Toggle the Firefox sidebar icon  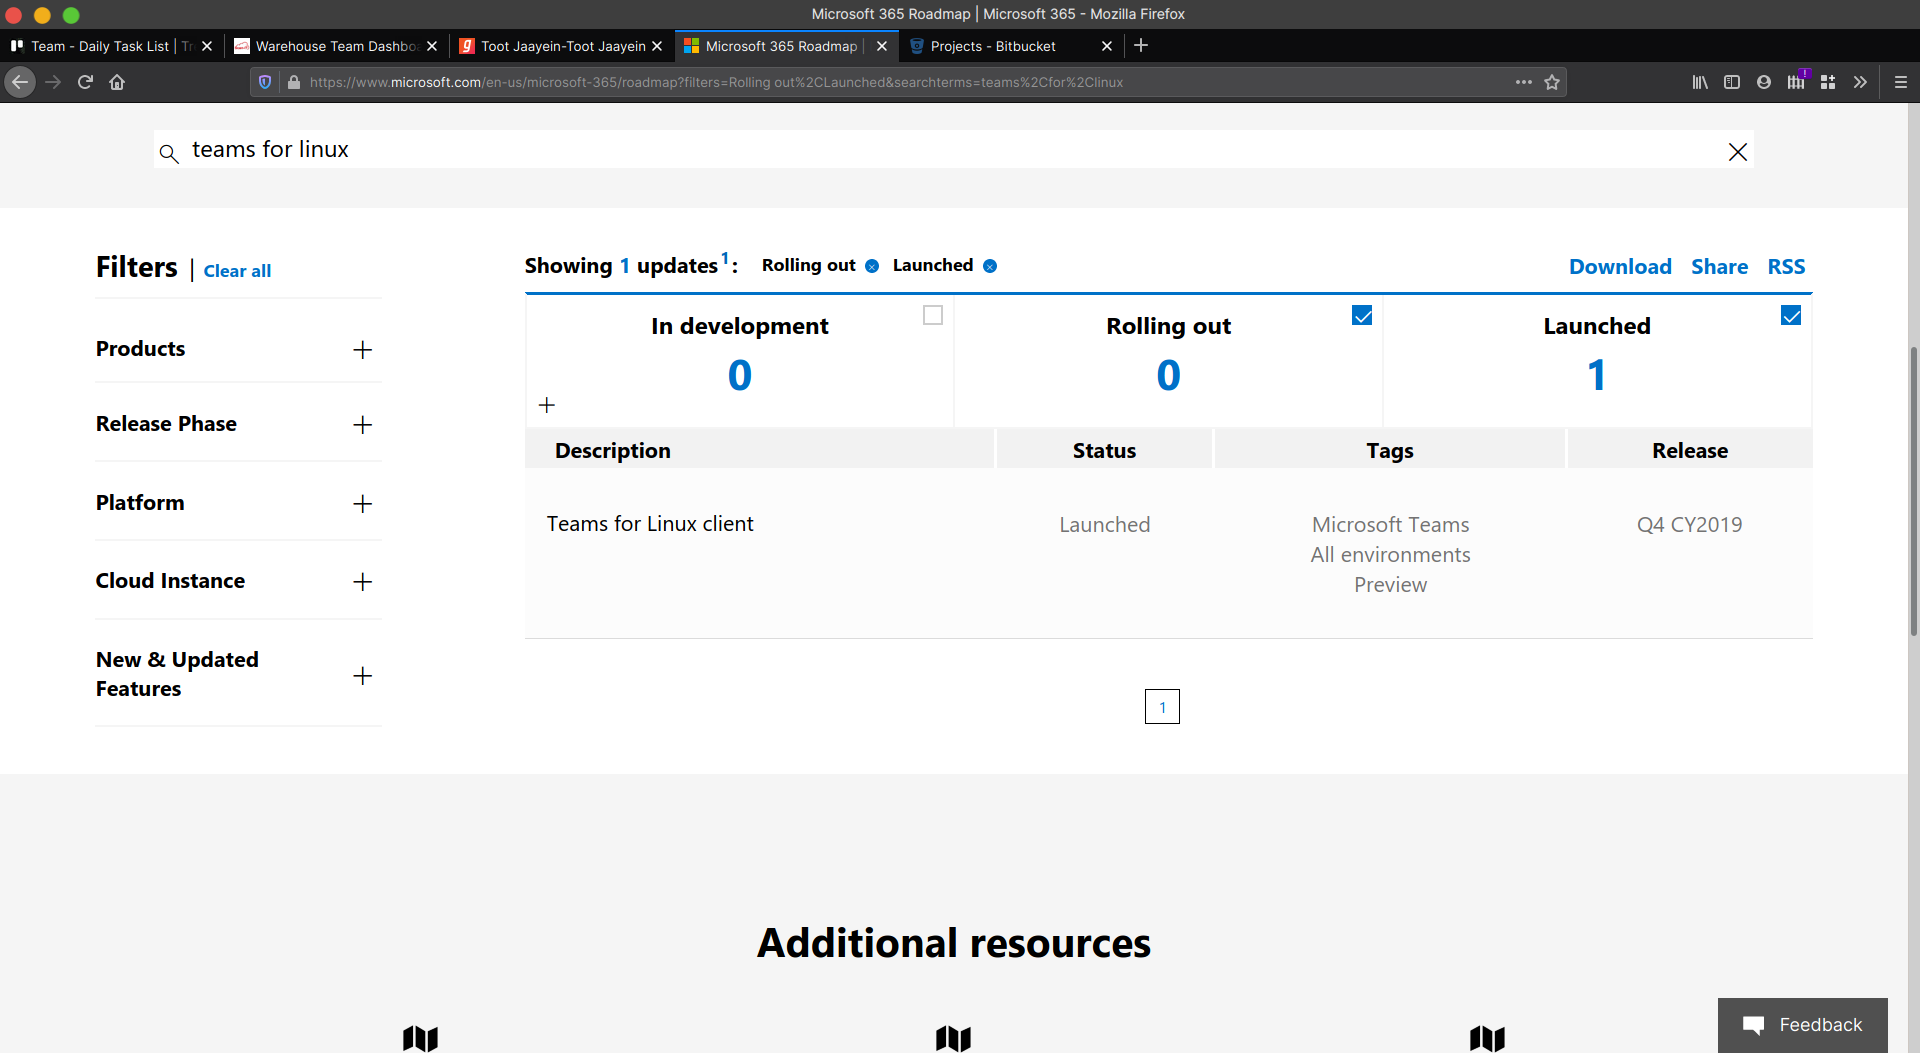click(x=1732, y=82)
